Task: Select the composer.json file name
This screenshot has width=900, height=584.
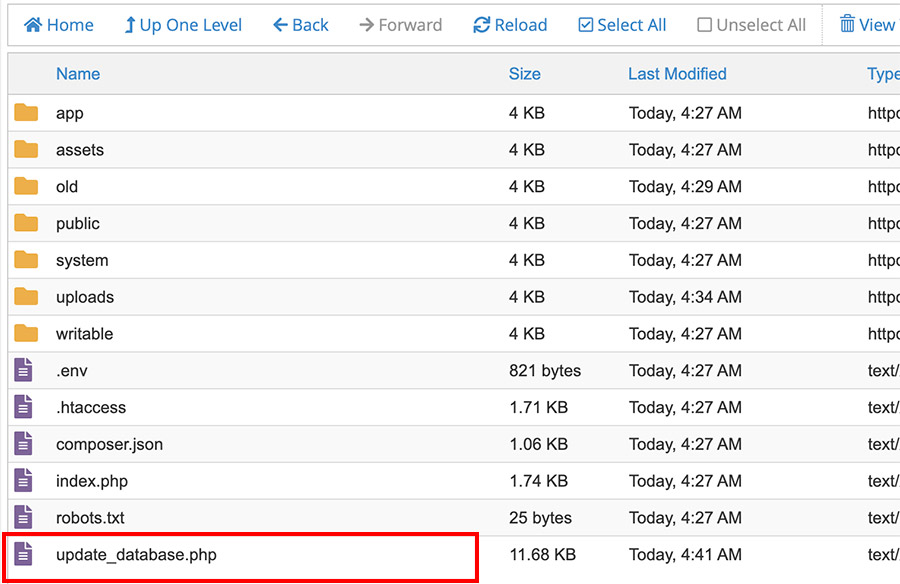Action: tap(109, 444)
